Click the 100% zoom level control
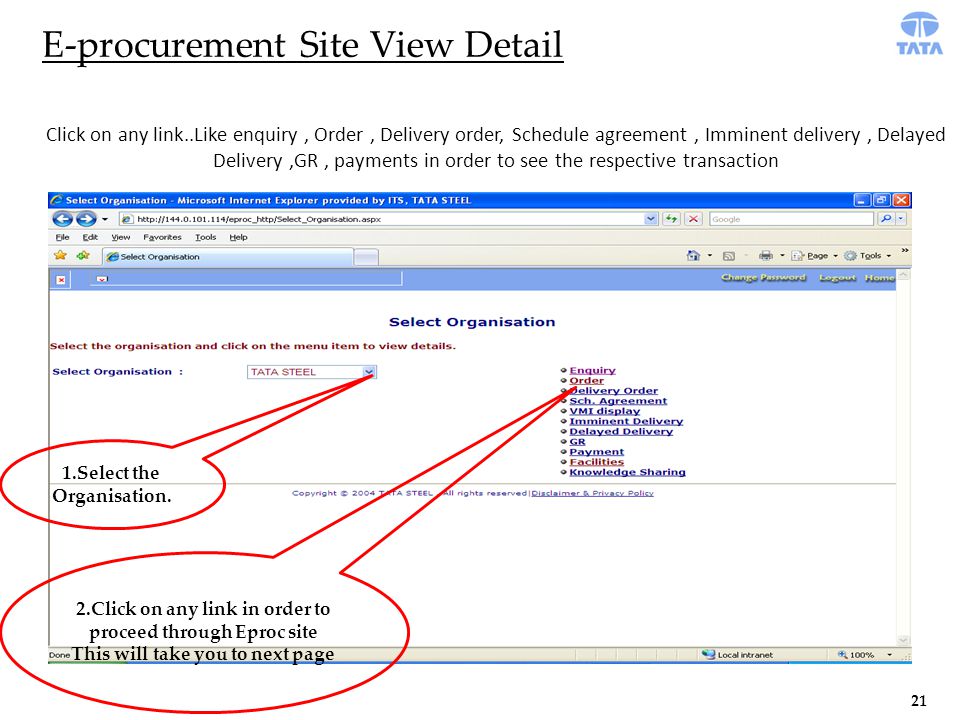The height and width of the screenshot is (720, 960). (856, 655)
